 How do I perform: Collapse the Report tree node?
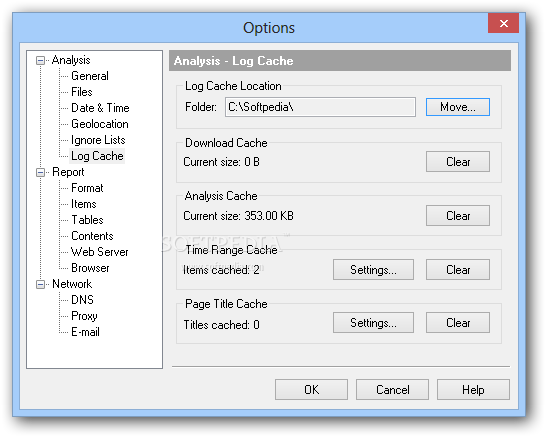40,172
